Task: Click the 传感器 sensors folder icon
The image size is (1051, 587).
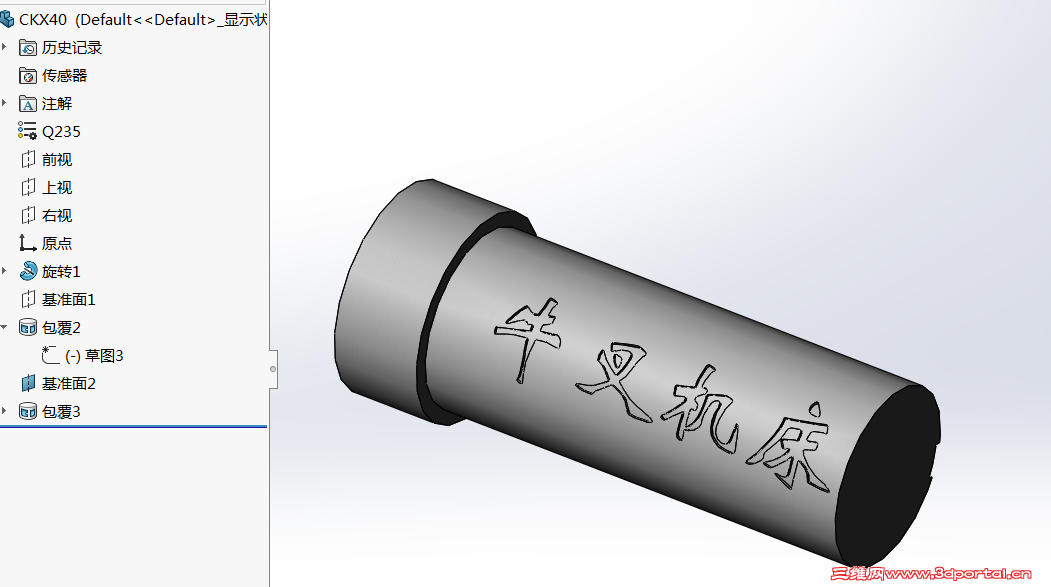Action: 27,76
